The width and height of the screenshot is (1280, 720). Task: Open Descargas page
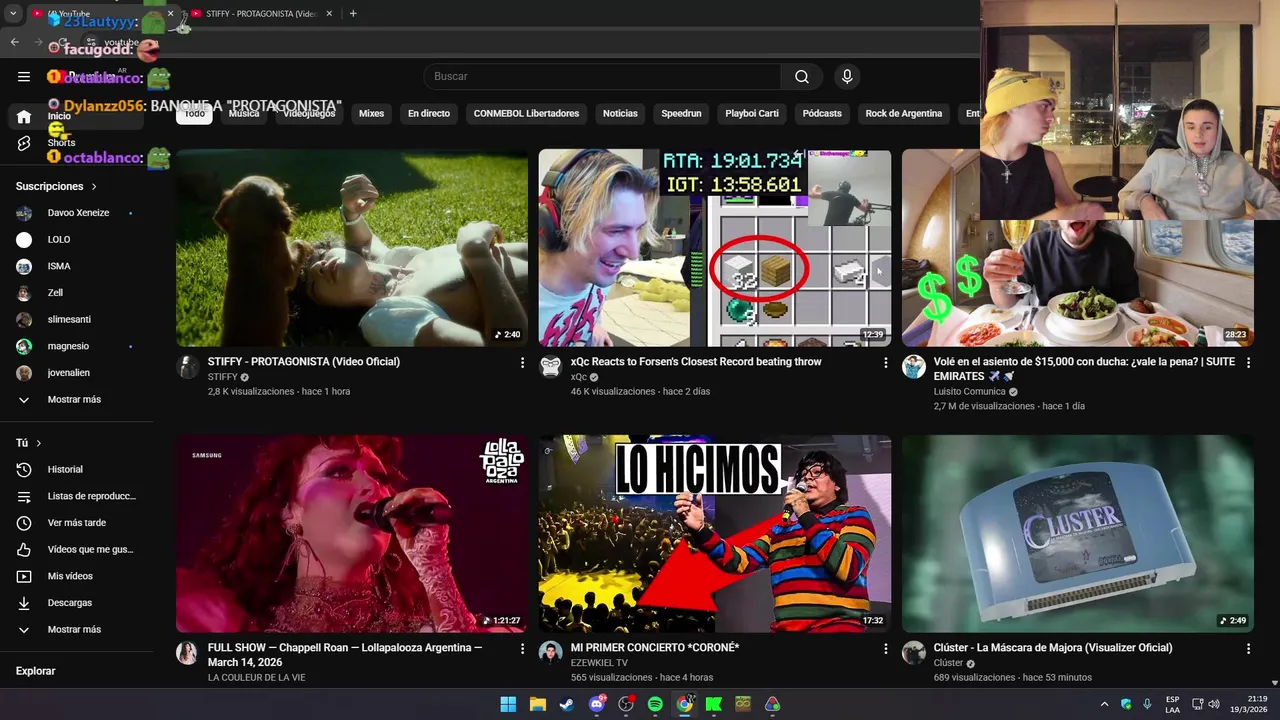[78, 603]
